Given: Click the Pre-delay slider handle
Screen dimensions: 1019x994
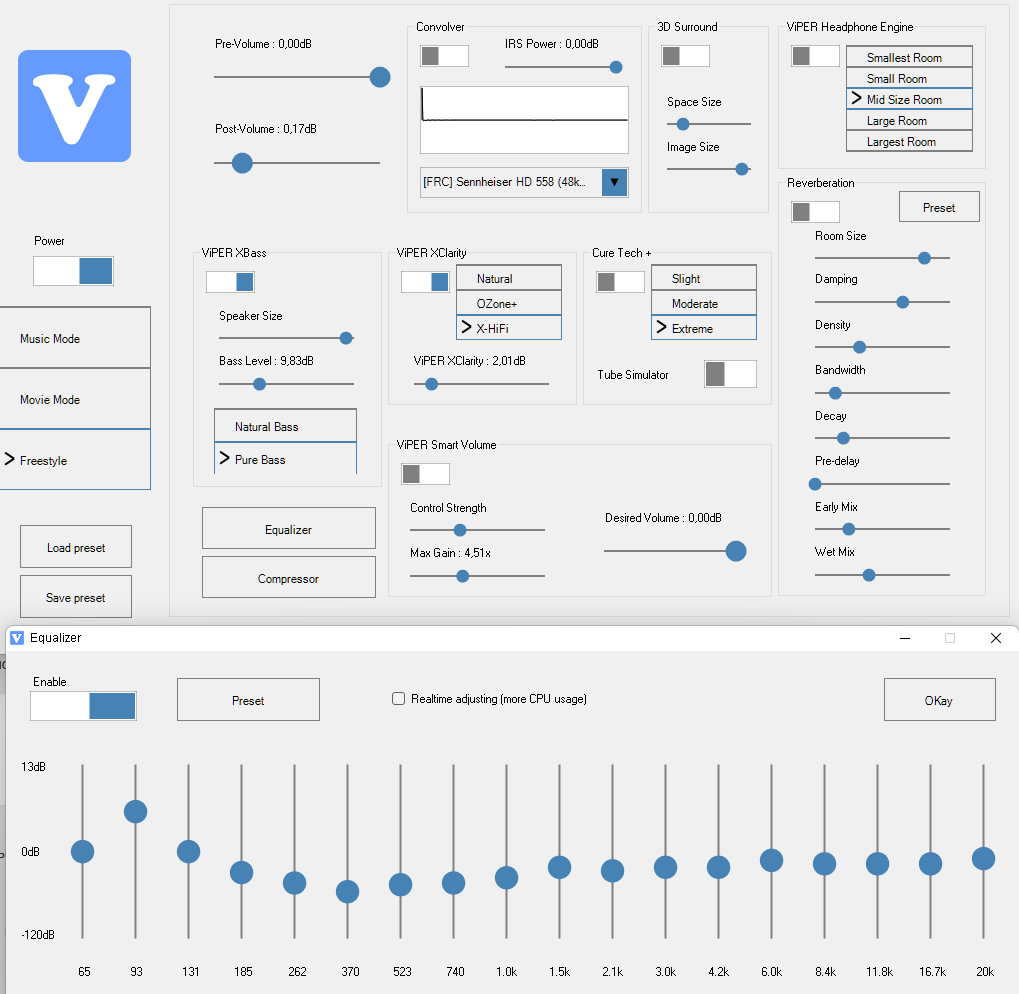Looking at the screenshot, I should tap(815, 484).
